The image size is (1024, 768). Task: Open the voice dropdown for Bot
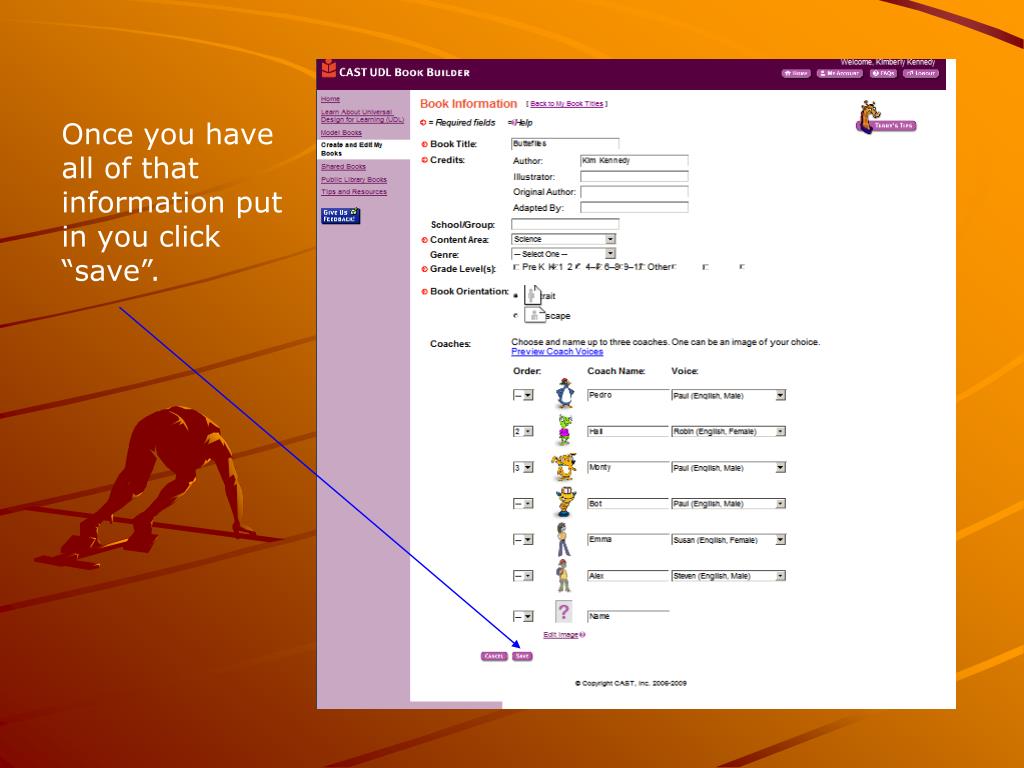tap(728, 504)
